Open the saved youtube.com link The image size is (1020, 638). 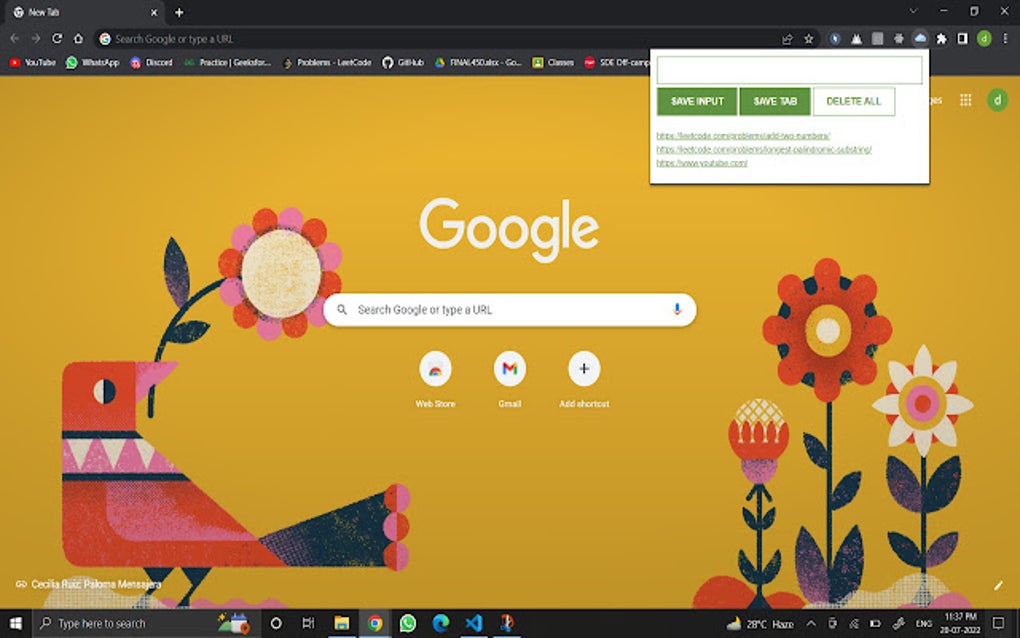(x=704, y=160)
